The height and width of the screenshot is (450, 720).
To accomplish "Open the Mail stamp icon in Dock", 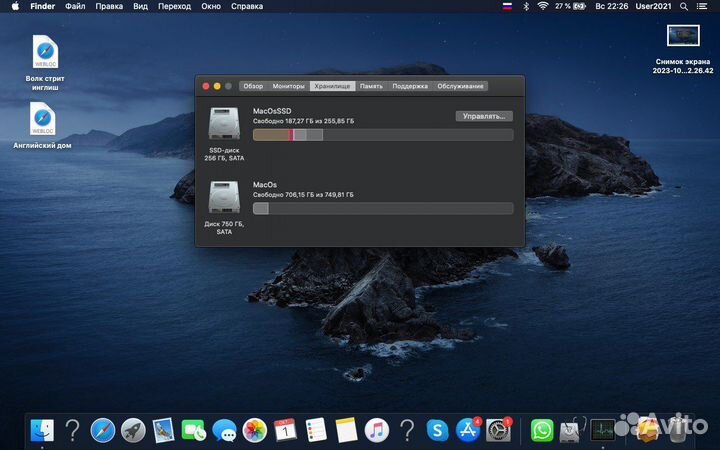I will point(163,430).
